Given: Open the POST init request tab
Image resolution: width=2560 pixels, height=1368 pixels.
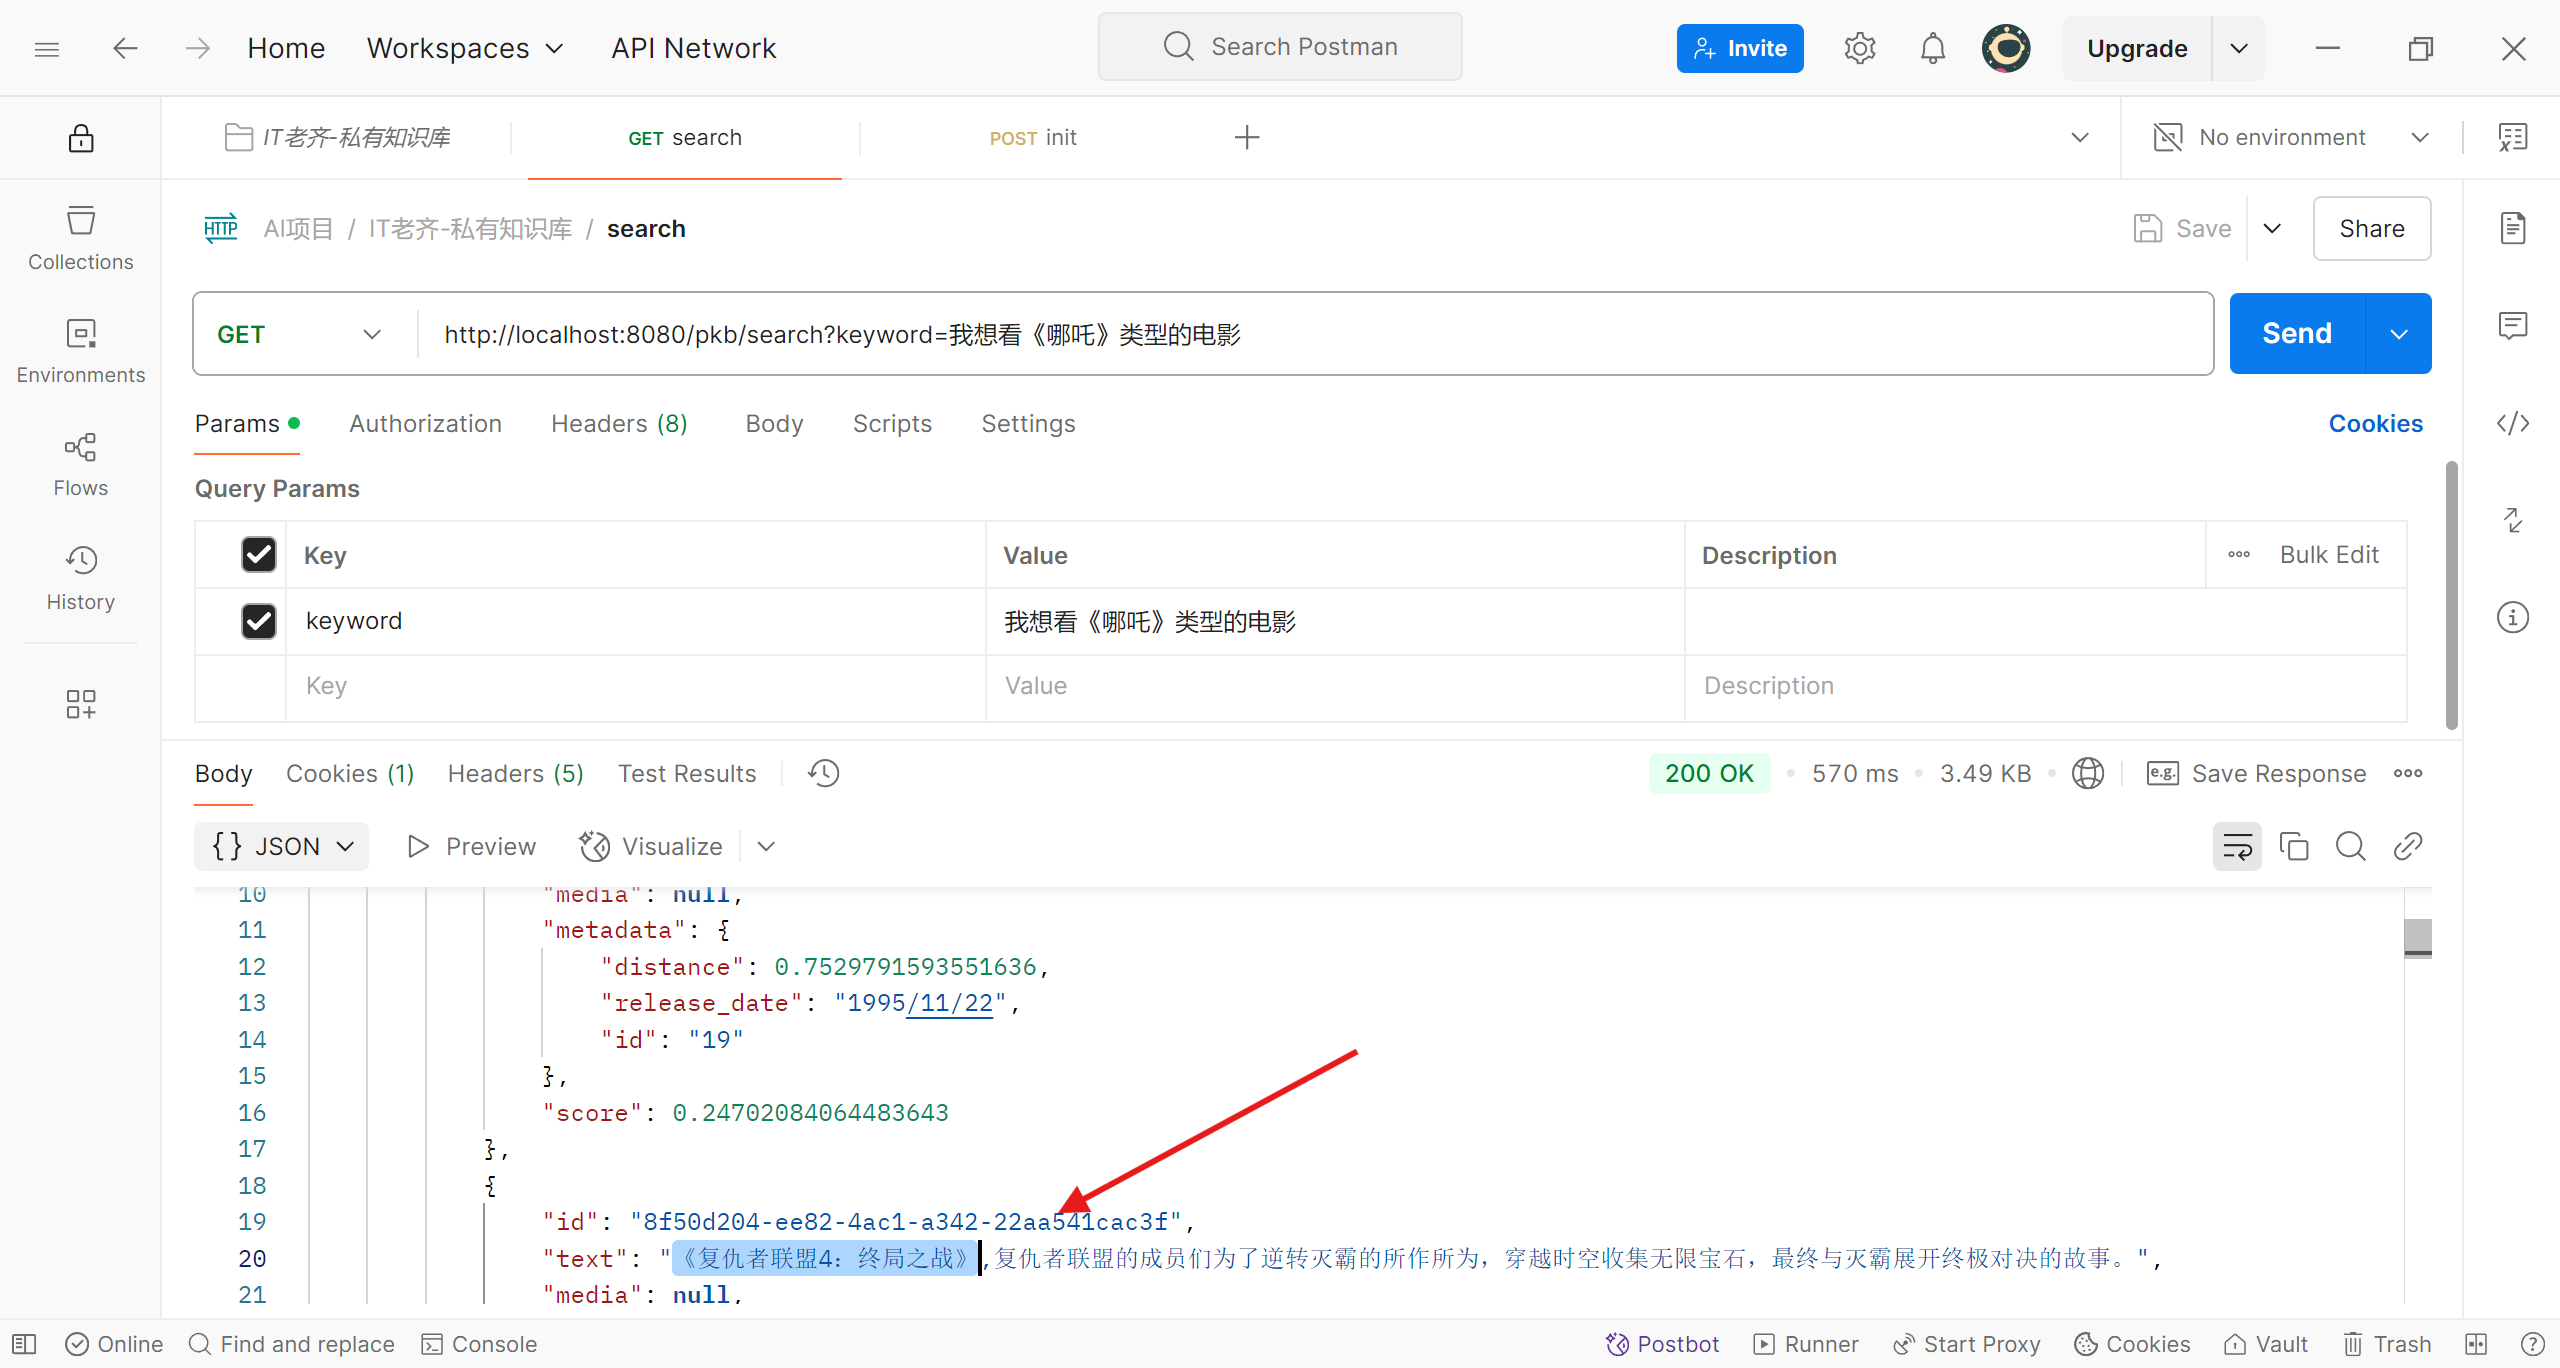Looking at the screenshot, I should (x=1032, y=138).
